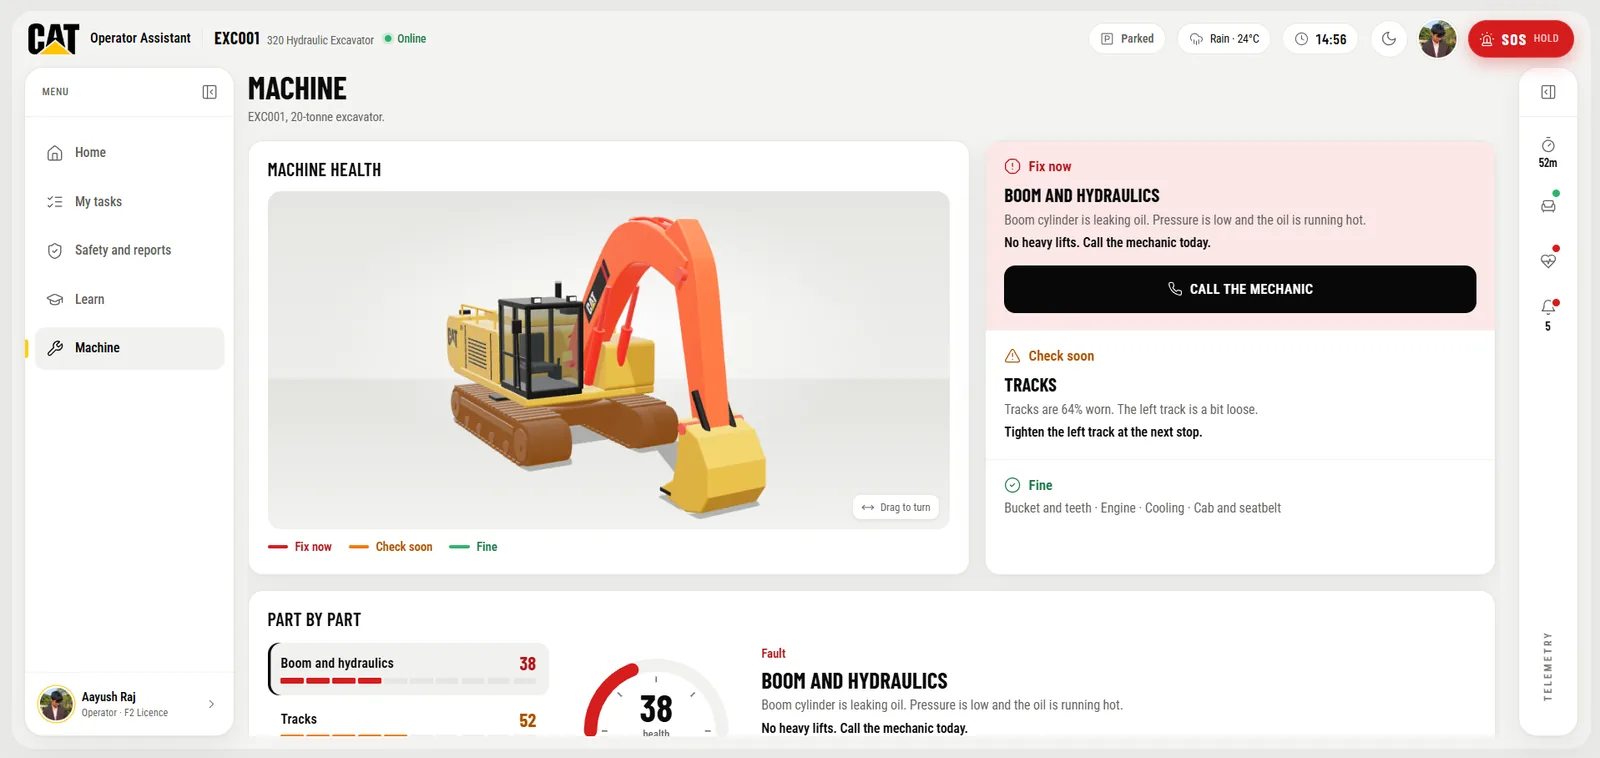
Task: Open the machine health heart icon
Action: point(1548,259)
